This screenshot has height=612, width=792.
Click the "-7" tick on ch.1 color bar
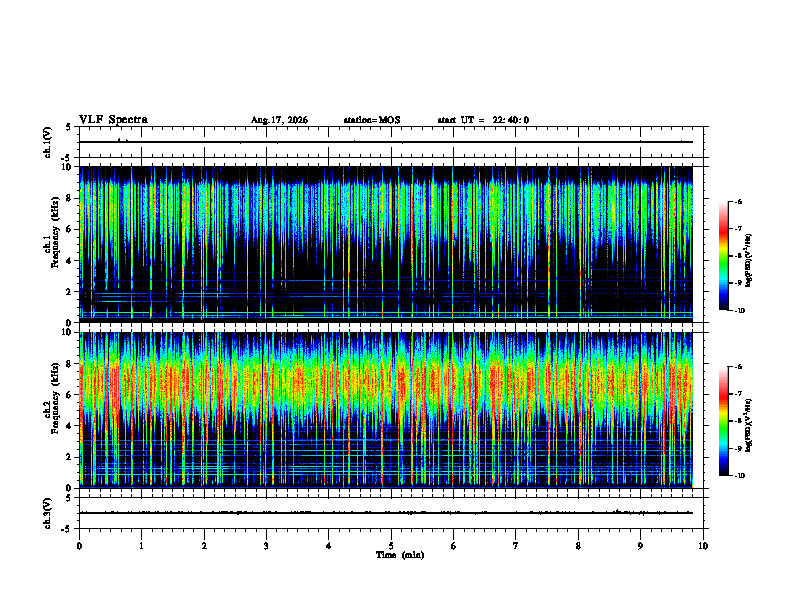(x=738, y=229)
